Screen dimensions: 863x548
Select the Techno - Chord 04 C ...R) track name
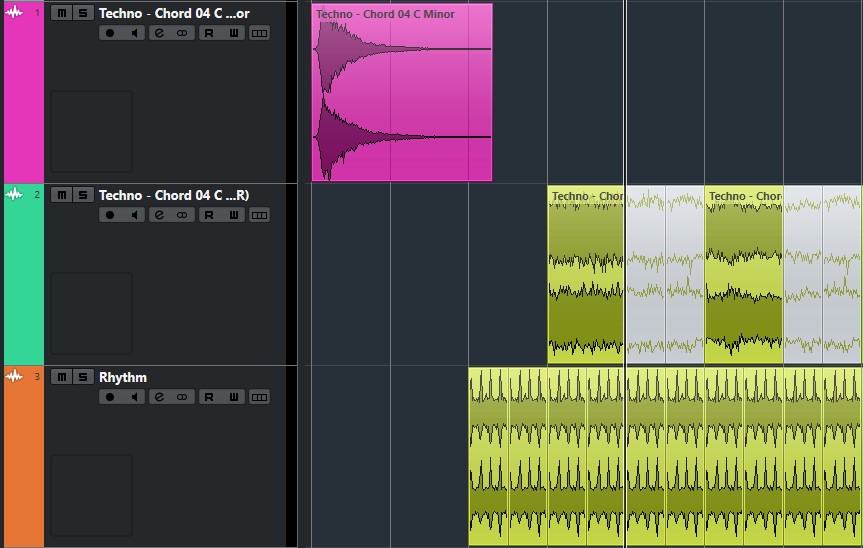[174, 195]
